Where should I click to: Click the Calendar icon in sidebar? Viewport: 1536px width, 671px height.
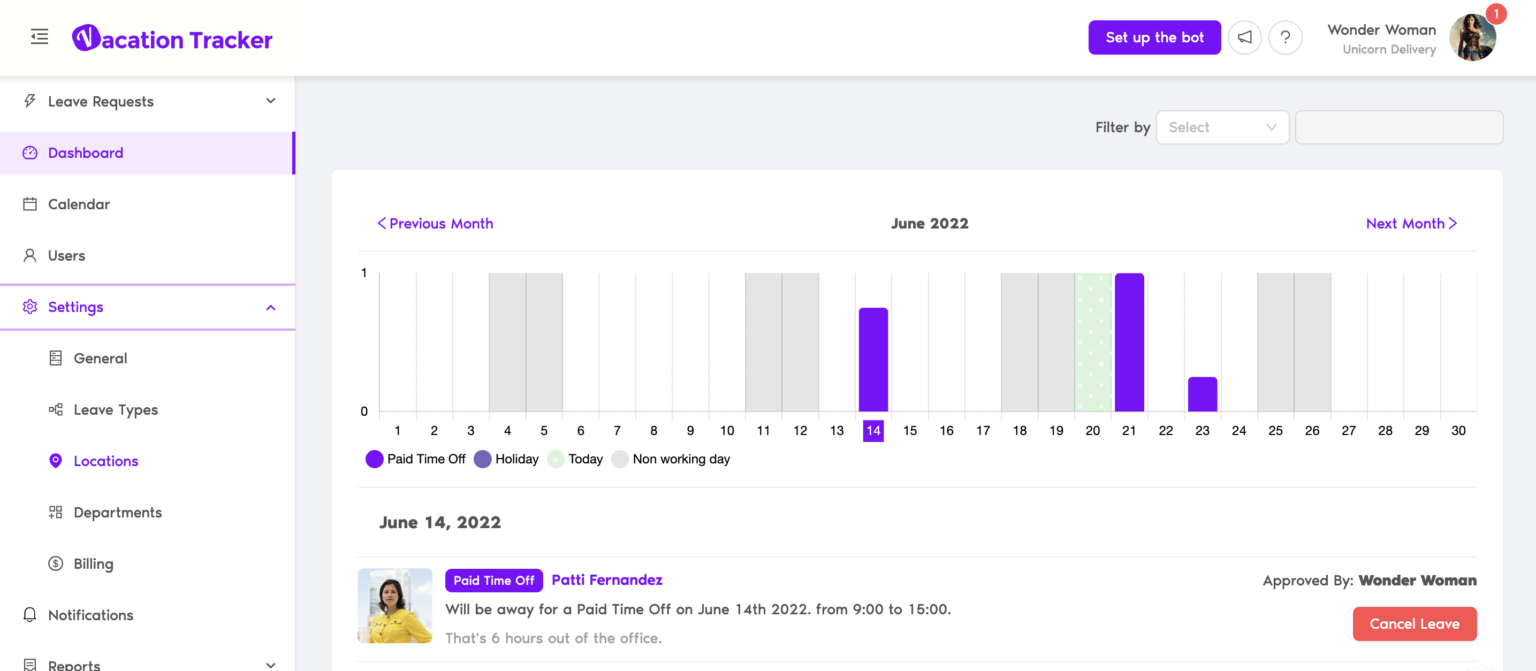[30, 204]
